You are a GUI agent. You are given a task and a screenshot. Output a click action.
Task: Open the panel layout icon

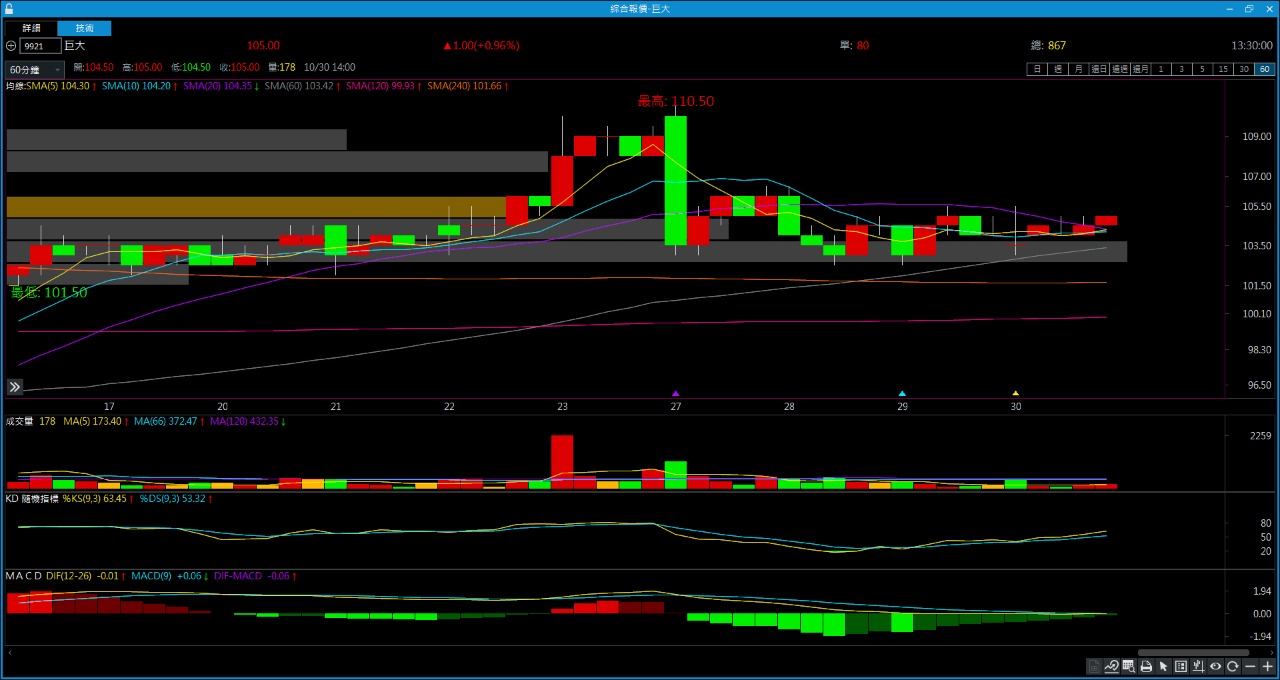(1181, 666)
